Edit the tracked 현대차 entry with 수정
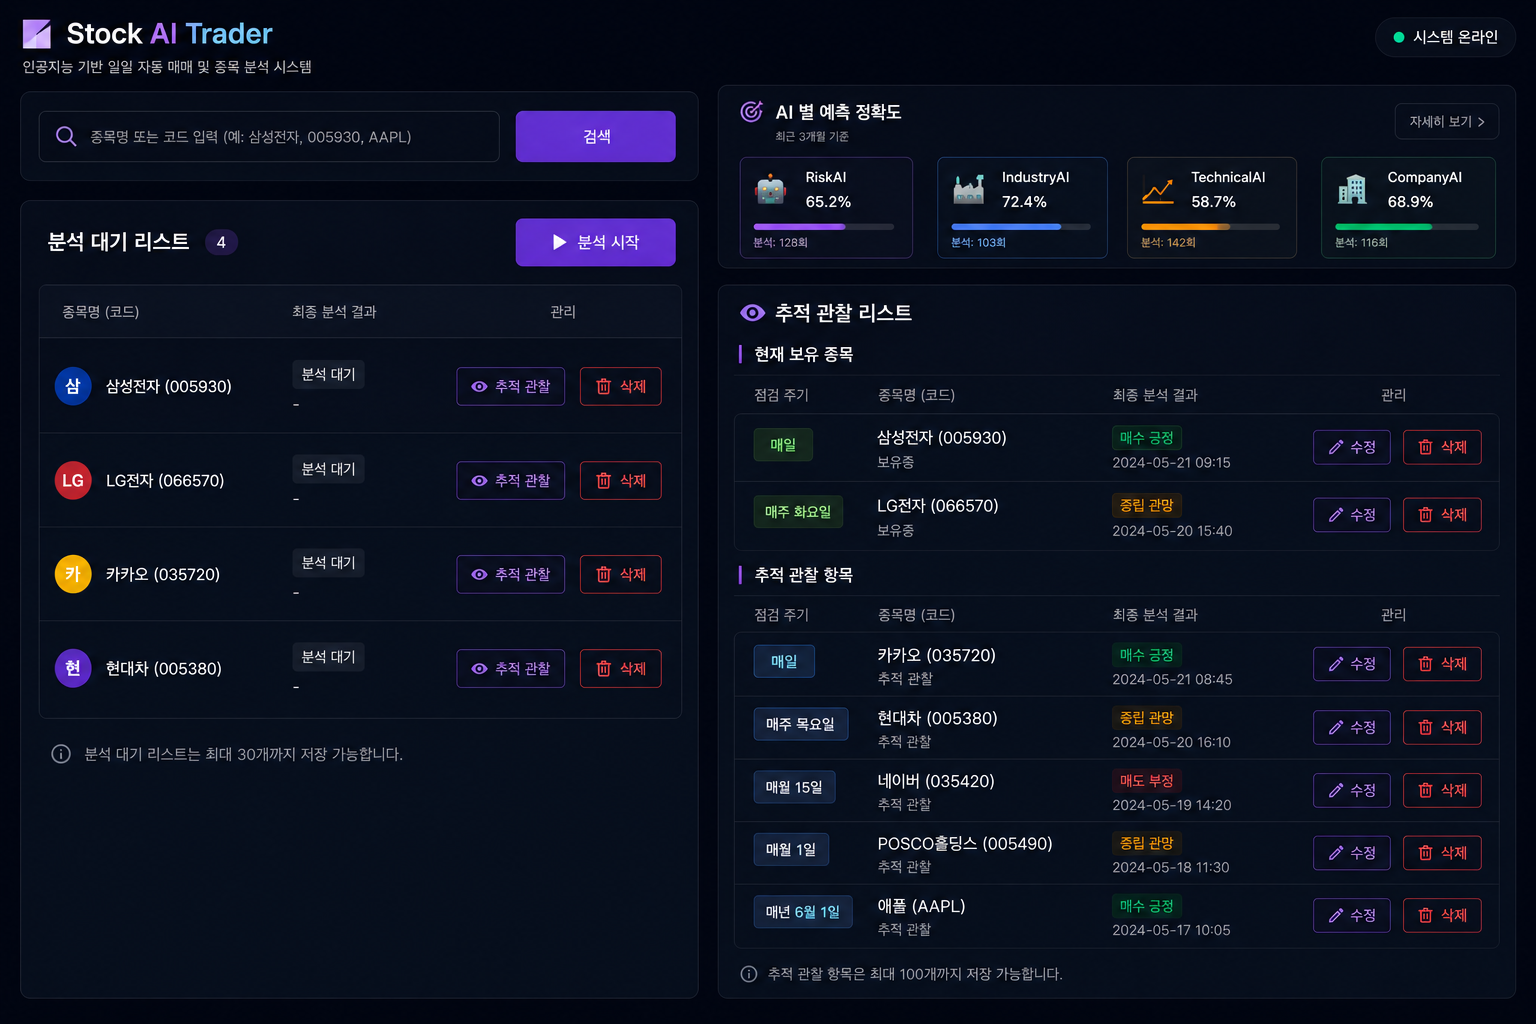The width and height of the screenshot is (1536, 1024). tap(1352, 727)
